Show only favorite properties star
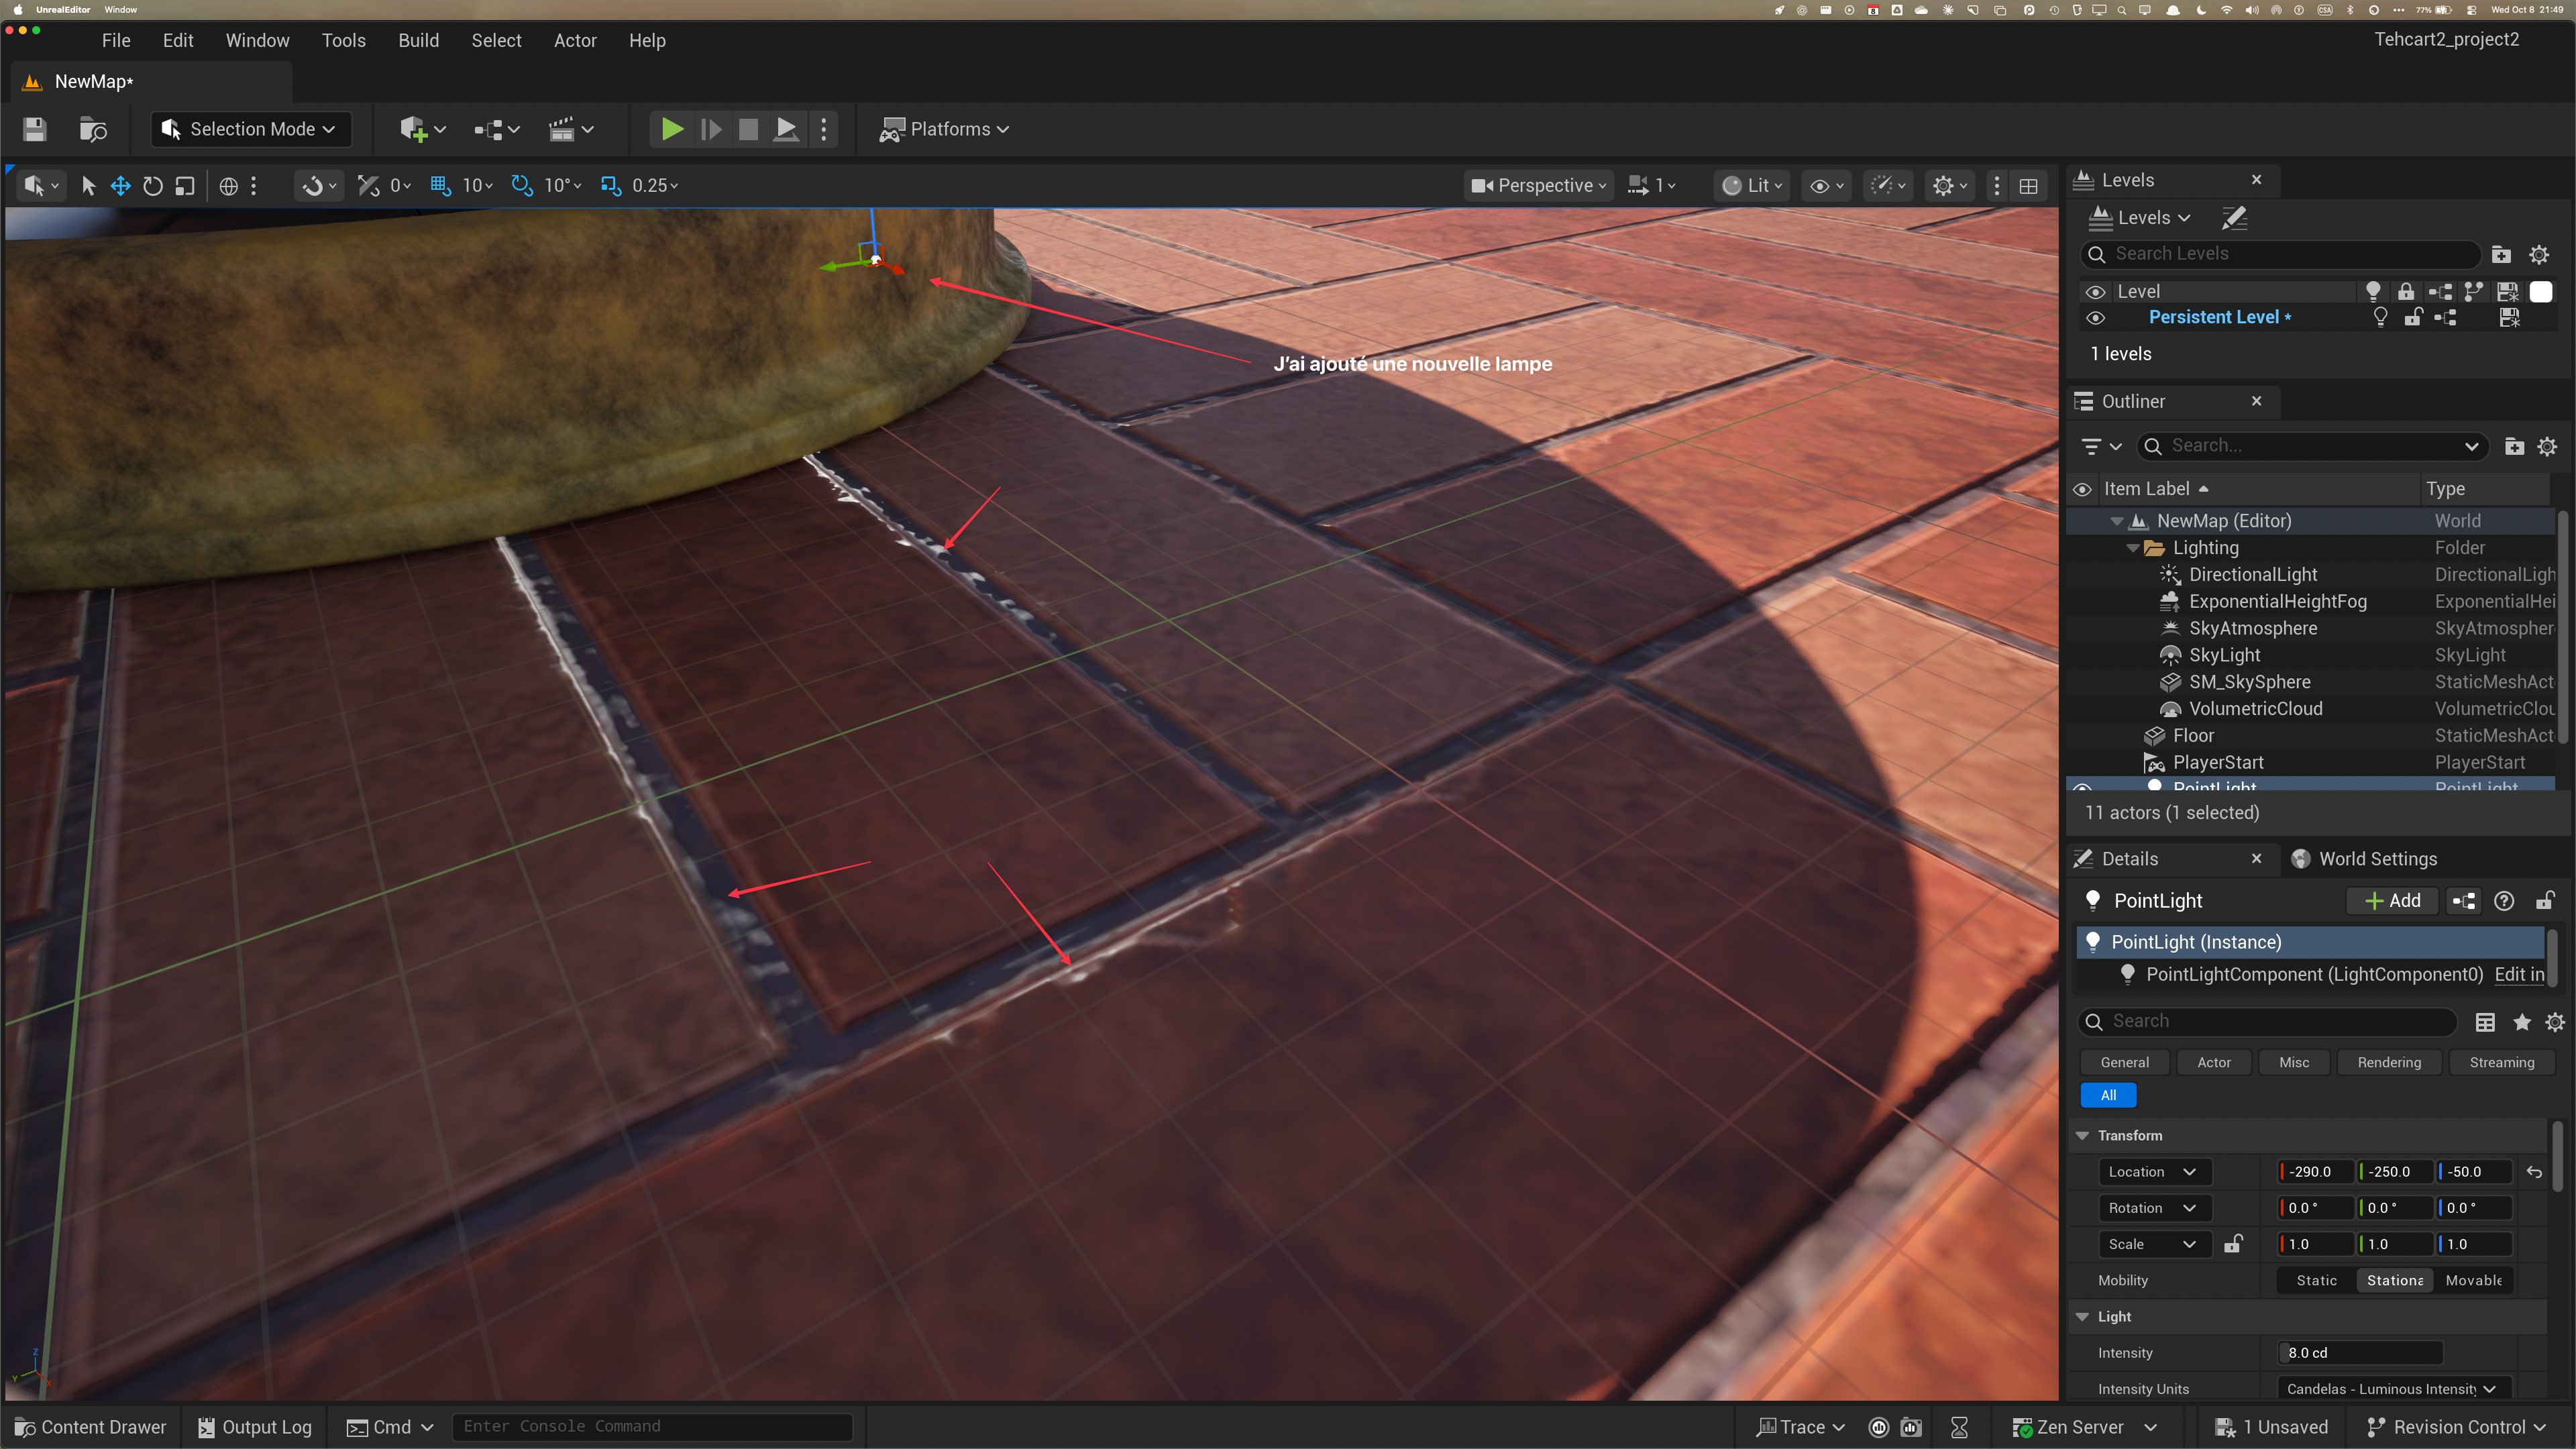 pos(2522,1022)
